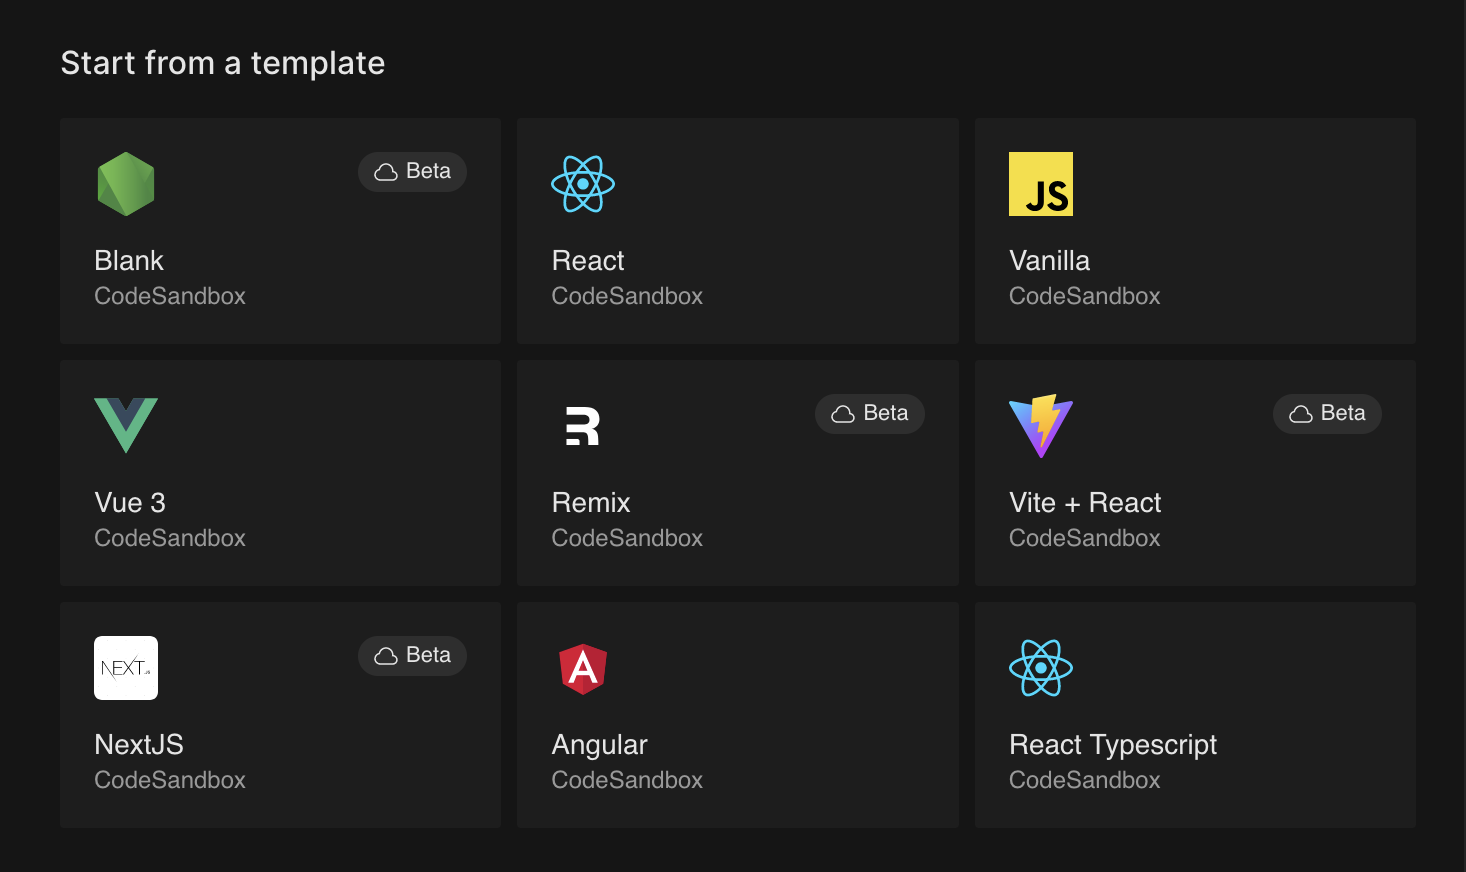The width and height of the screenshot is (1466, 872).
Task: Click CodeSandbox author under Blank
Action: tap(170, 296)
